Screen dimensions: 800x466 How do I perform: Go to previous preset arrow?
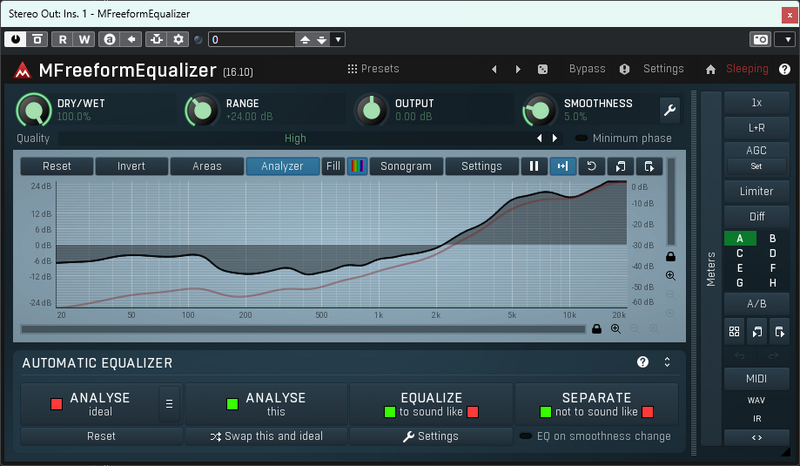pyautogui.click(x=494, y=69)
